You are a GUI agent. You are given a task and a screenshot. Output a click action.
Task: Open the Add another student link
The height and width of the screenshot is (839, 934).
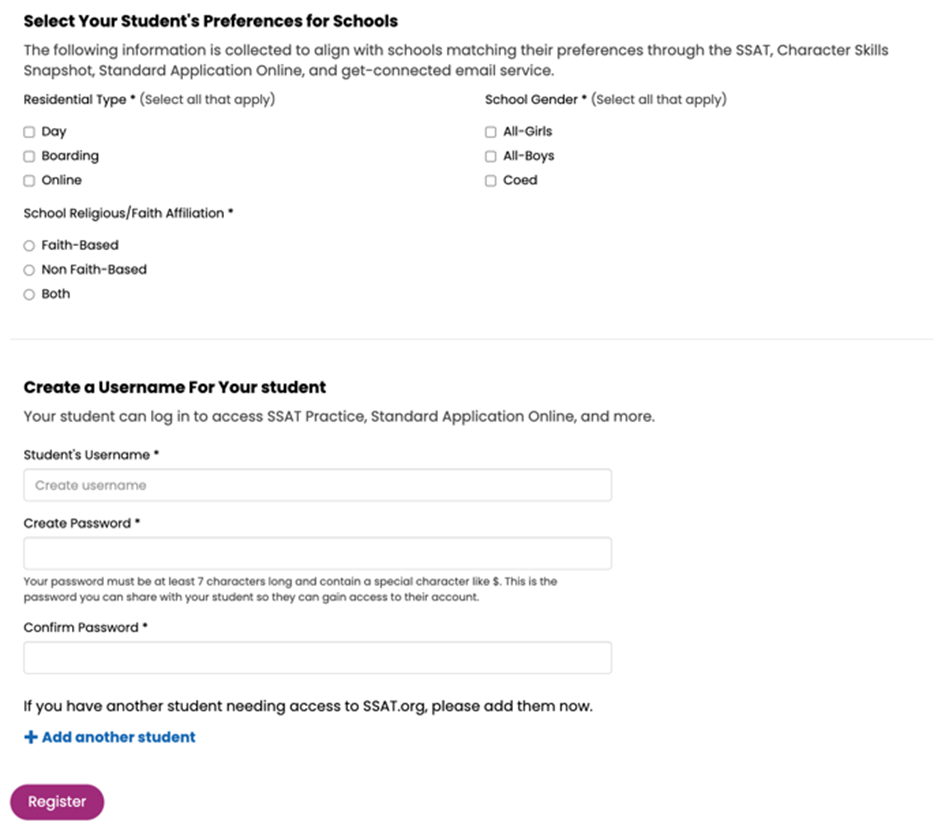coord(118,737)
